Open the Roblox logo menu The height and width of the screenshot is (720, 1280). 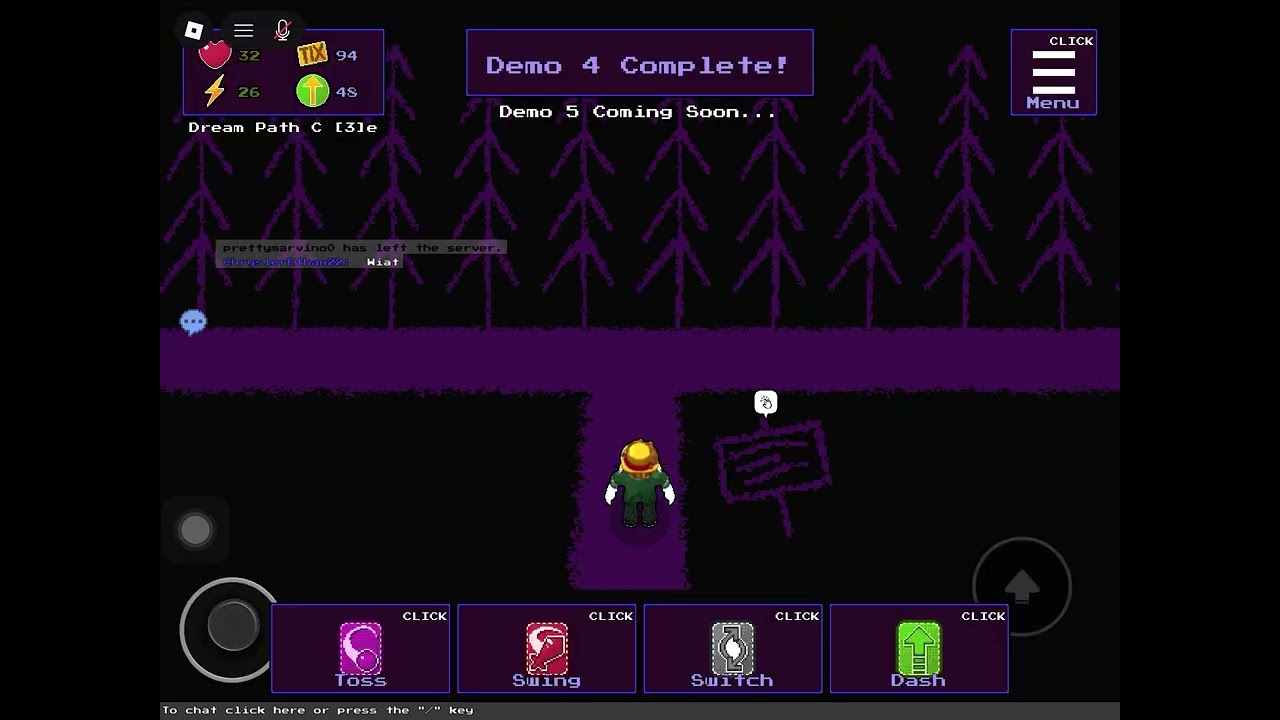point(194,31)
